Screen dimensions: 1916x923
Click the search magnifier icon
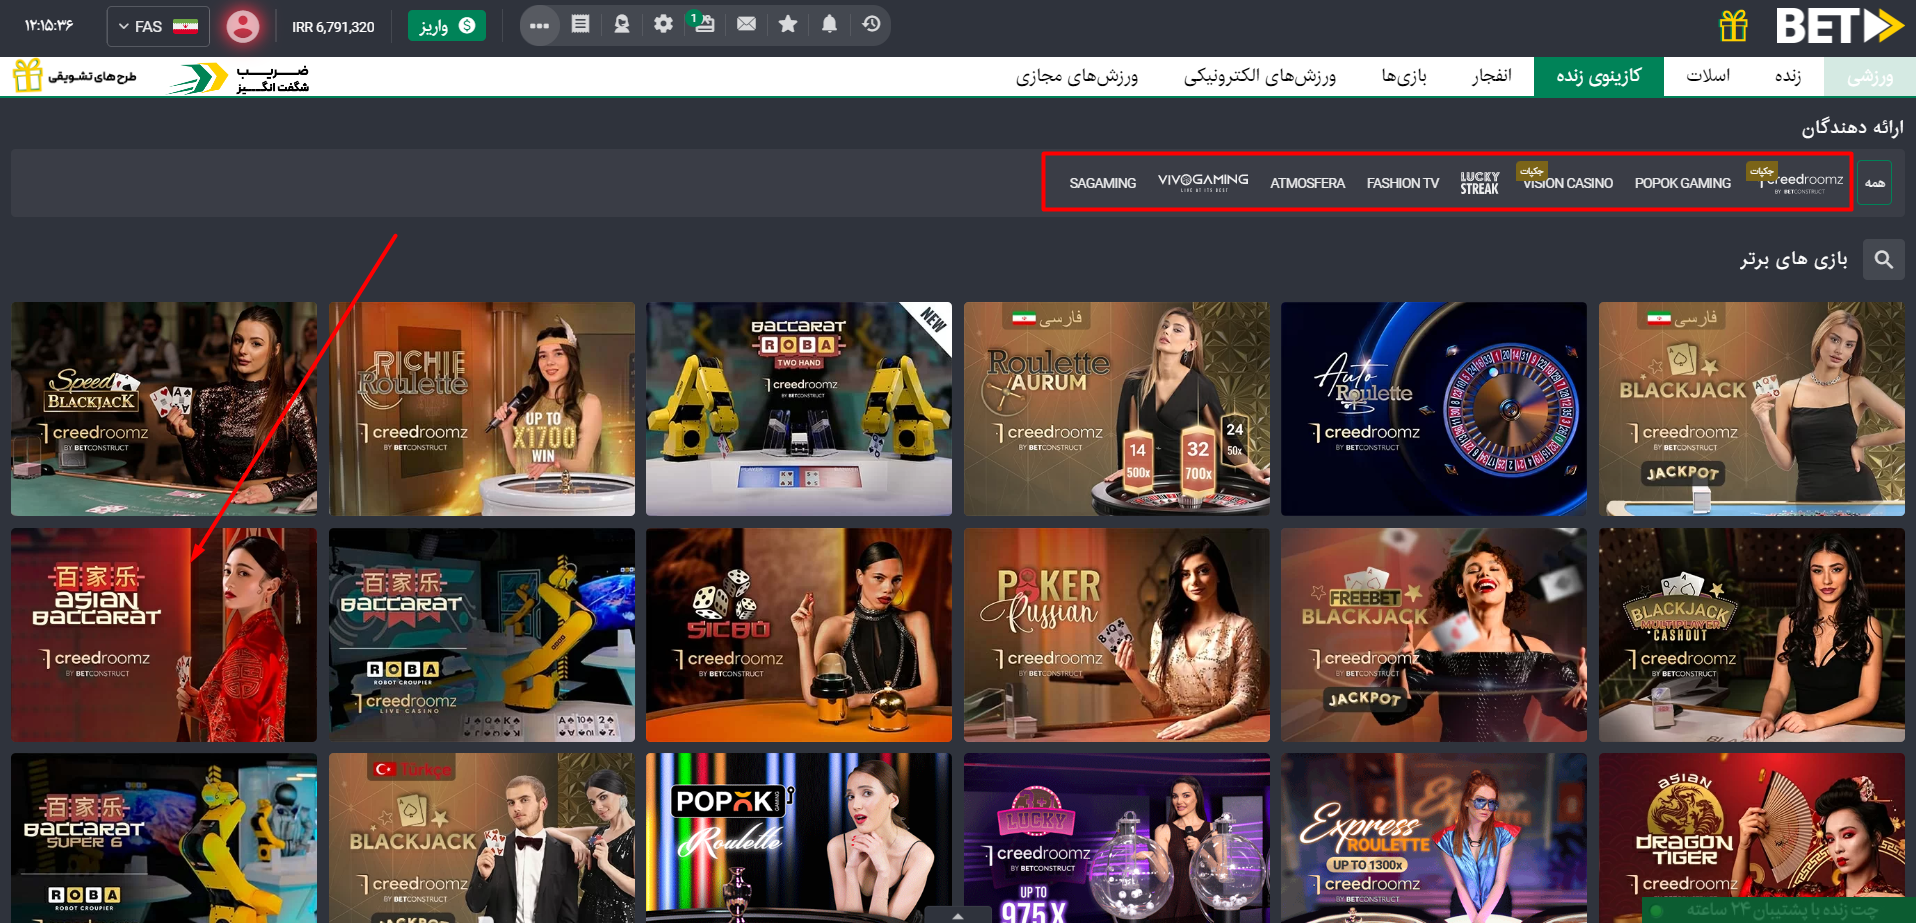tap(1883, 260)
